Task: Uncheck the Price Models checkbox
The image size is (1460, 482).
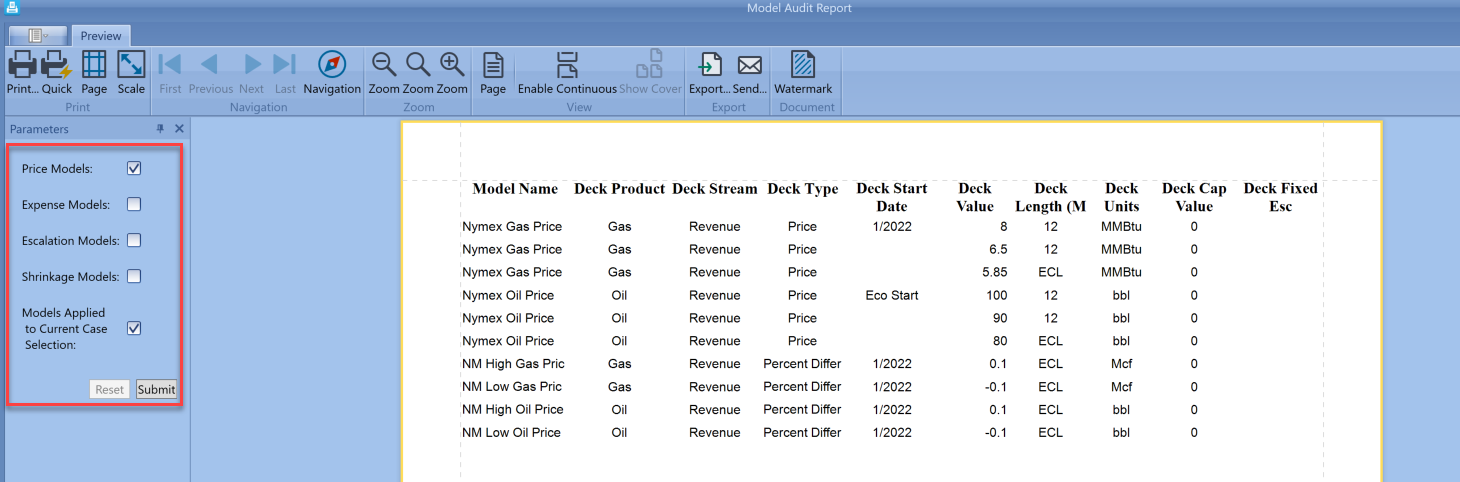Action: pos(134,169)
